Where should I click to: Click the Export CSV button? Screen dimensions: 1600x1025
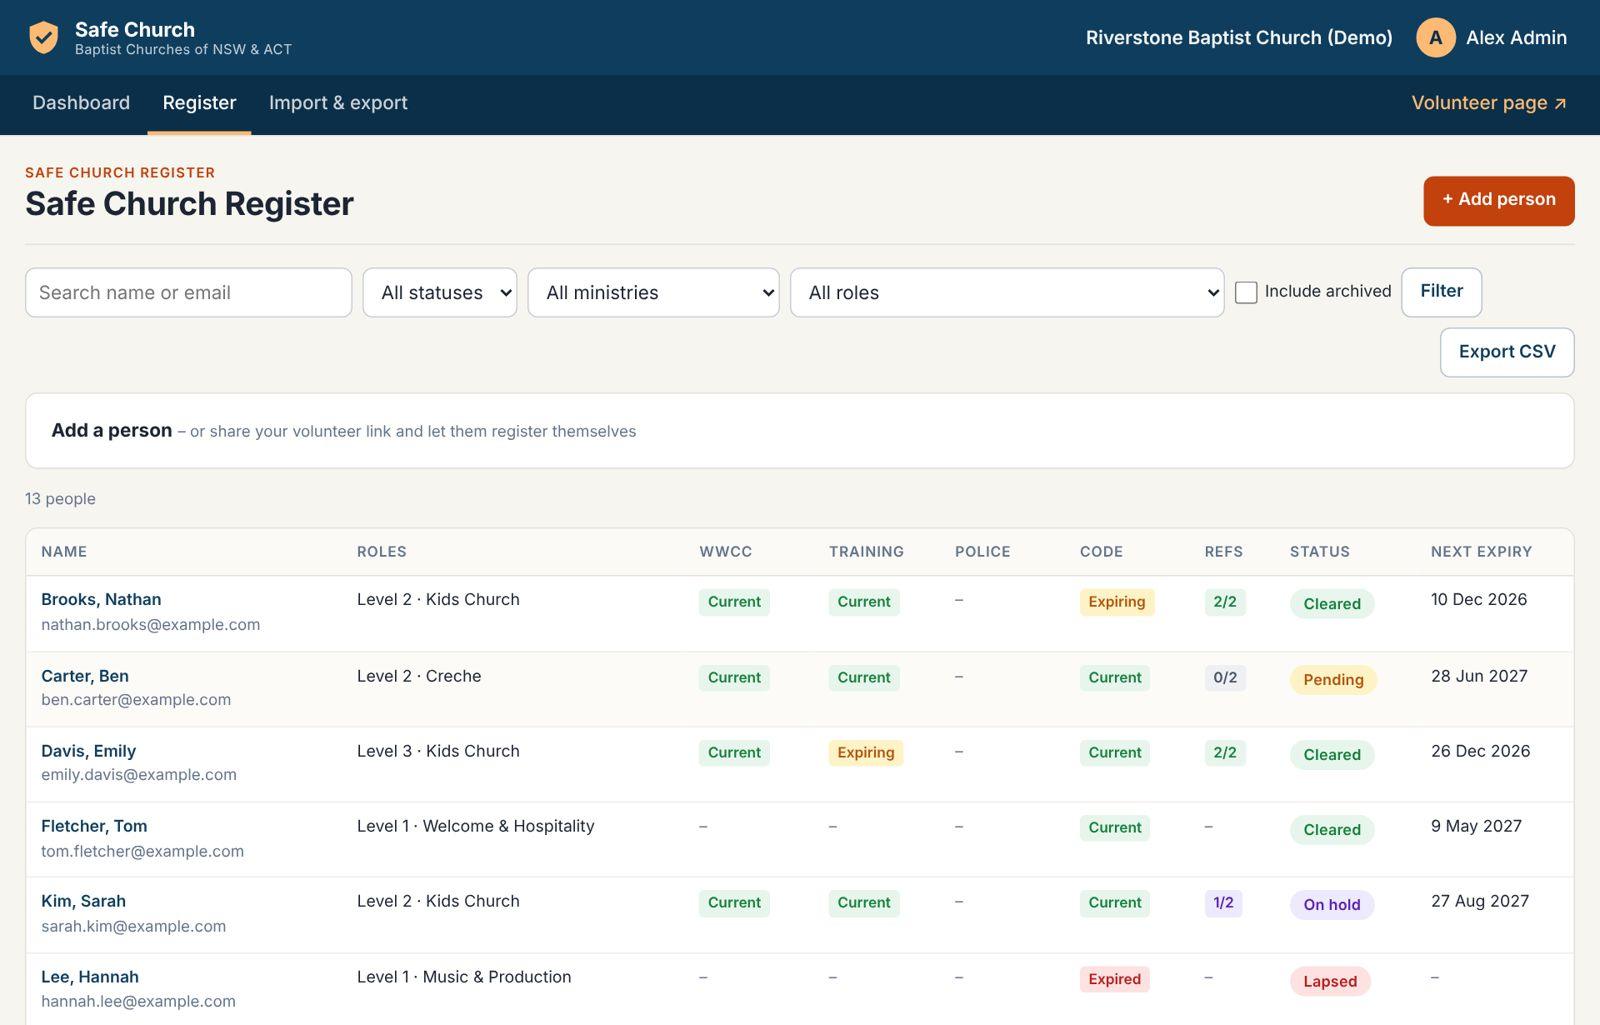point(1506,352)
